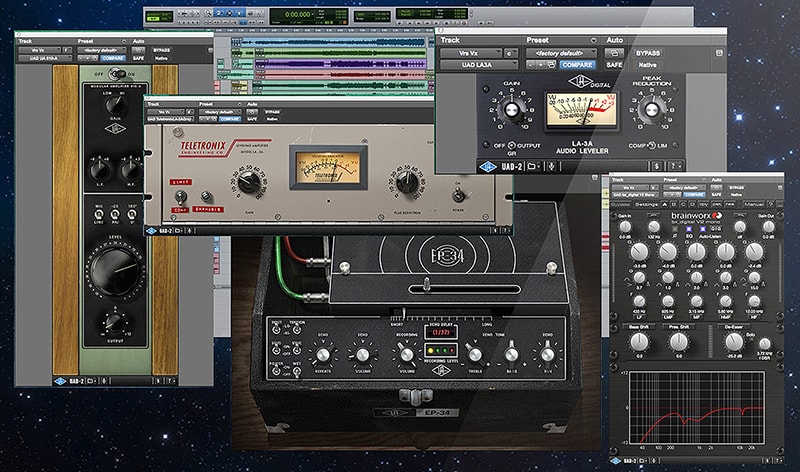The image size is (800, 472).
Task: Open the Preset menu arrow in LA-3A header
Action: pos(593,40)
